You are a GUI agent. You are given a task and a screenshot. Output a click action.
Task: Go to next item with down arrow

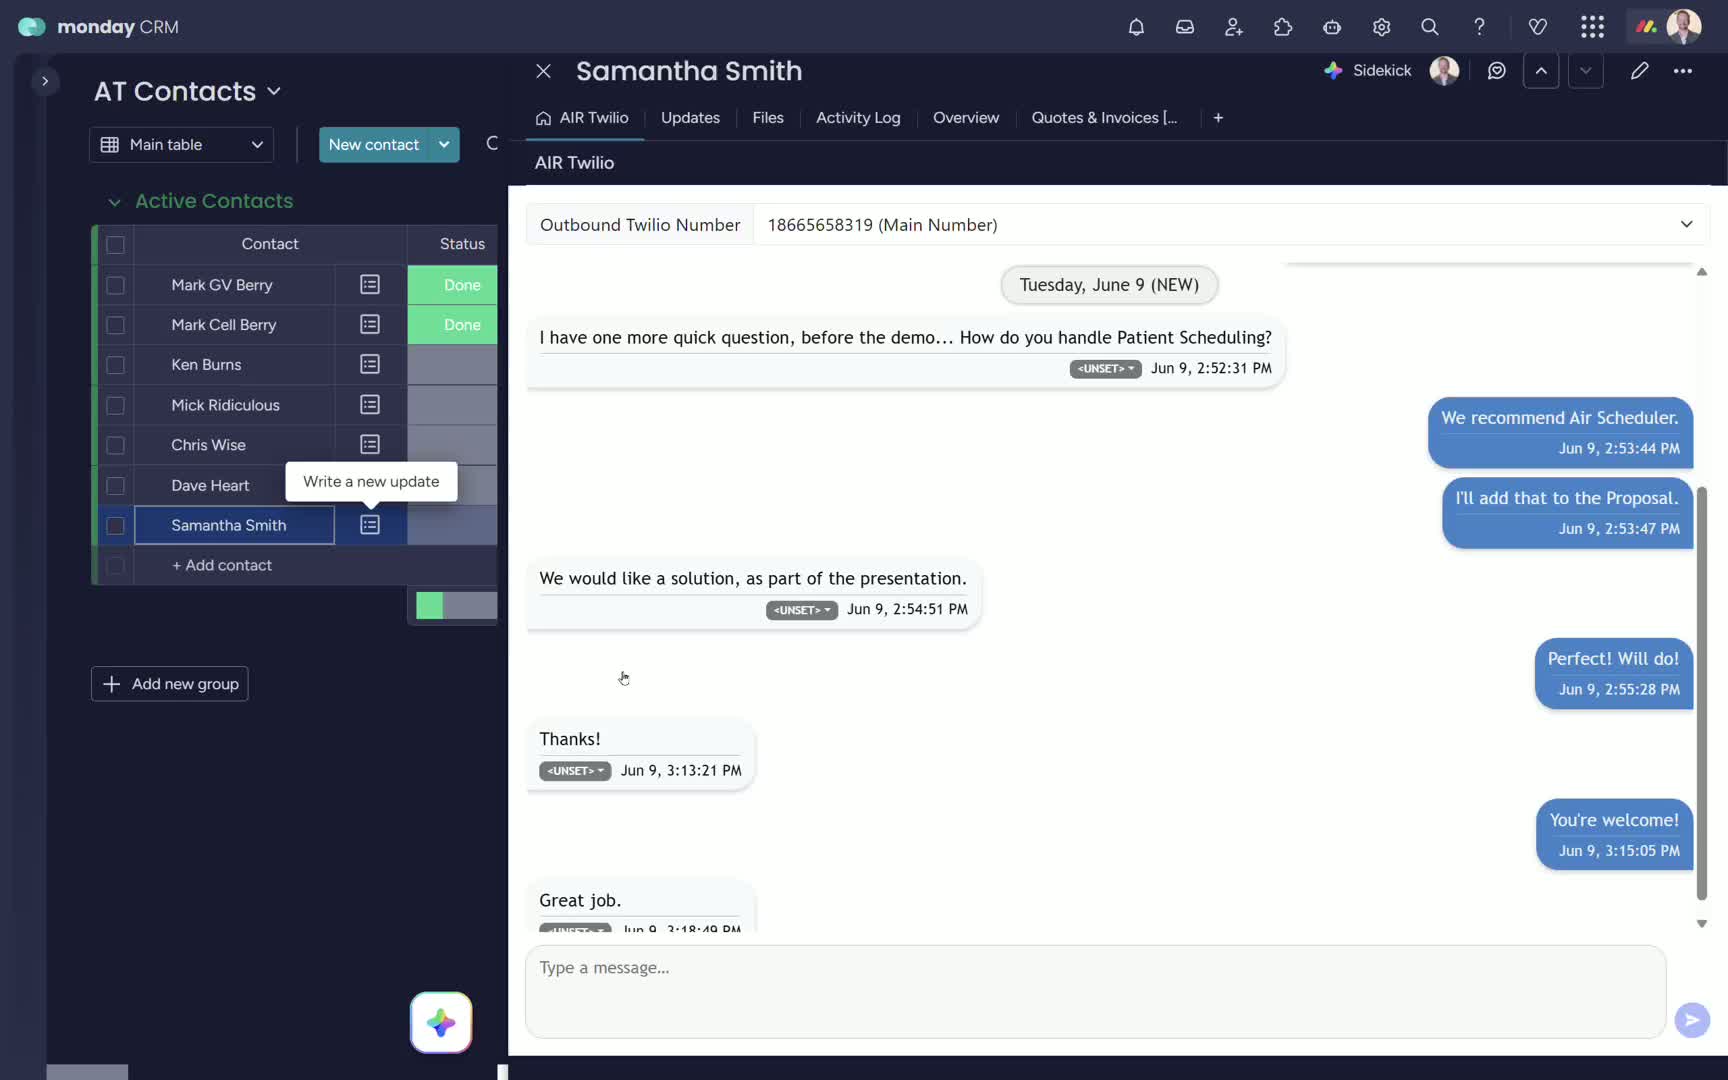point(1586,70)
